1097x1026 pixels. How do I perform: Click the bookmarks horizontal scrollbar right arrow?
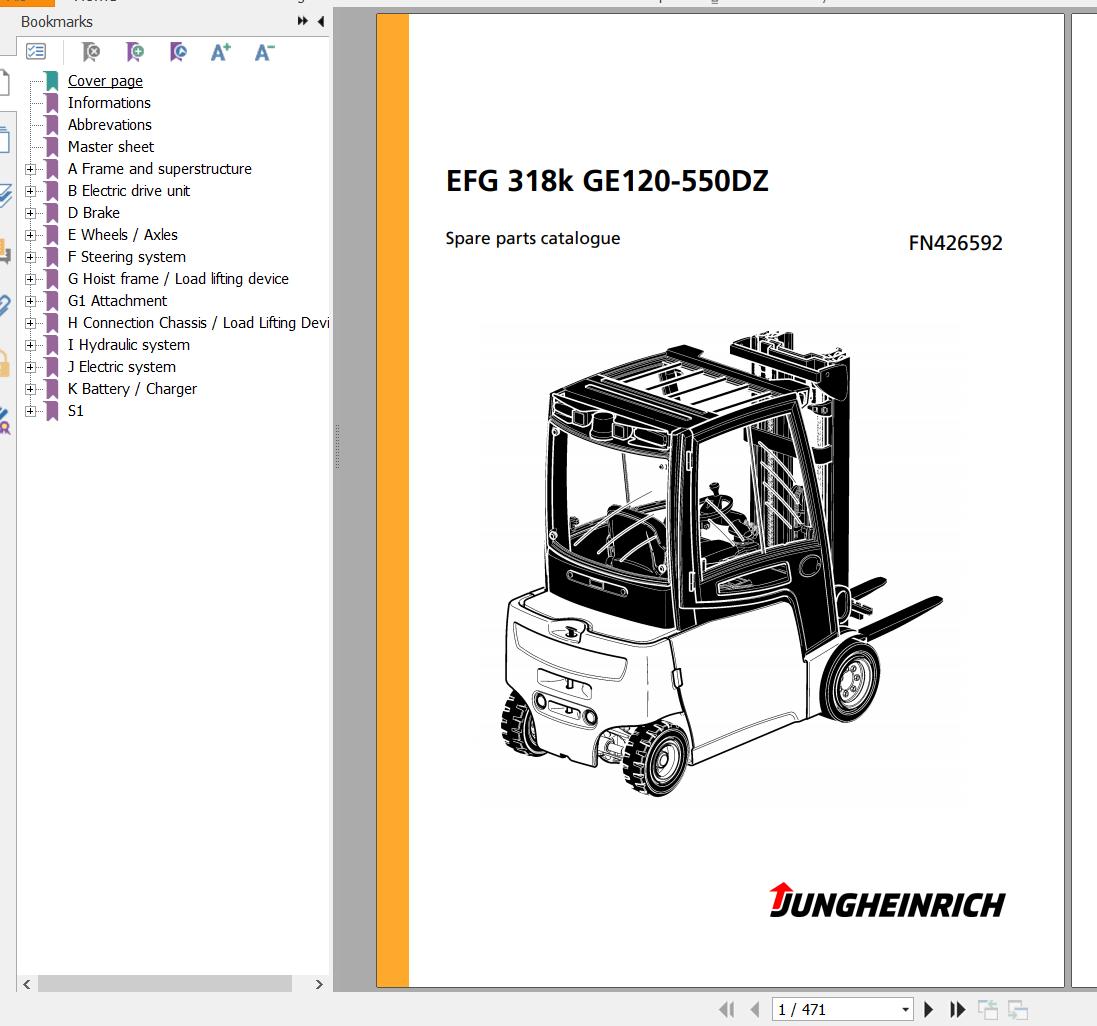click(319, 984)
